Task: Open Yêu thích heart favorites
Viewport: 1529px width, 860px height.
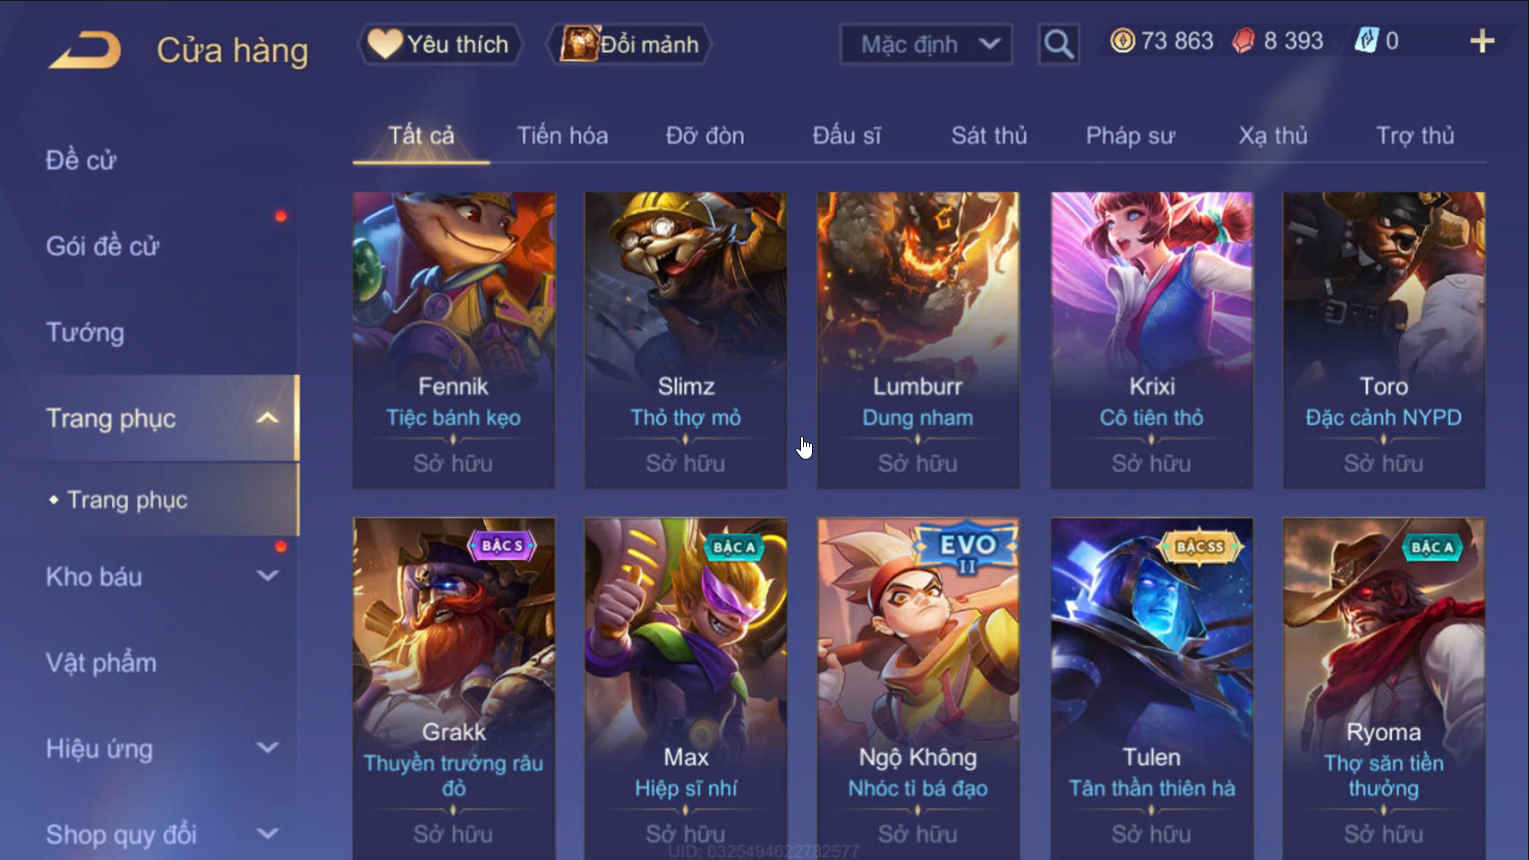Action: tap(440, 44)
